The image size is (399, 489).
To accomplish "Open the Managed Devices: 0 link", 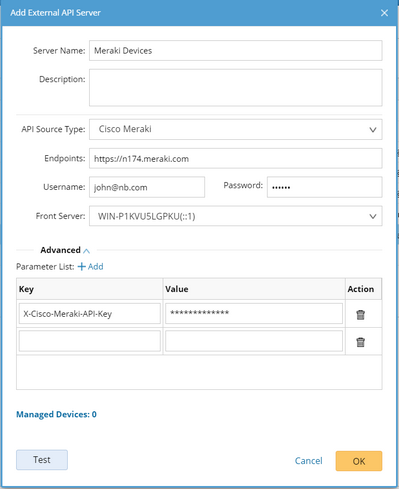I will pos(56,414).
